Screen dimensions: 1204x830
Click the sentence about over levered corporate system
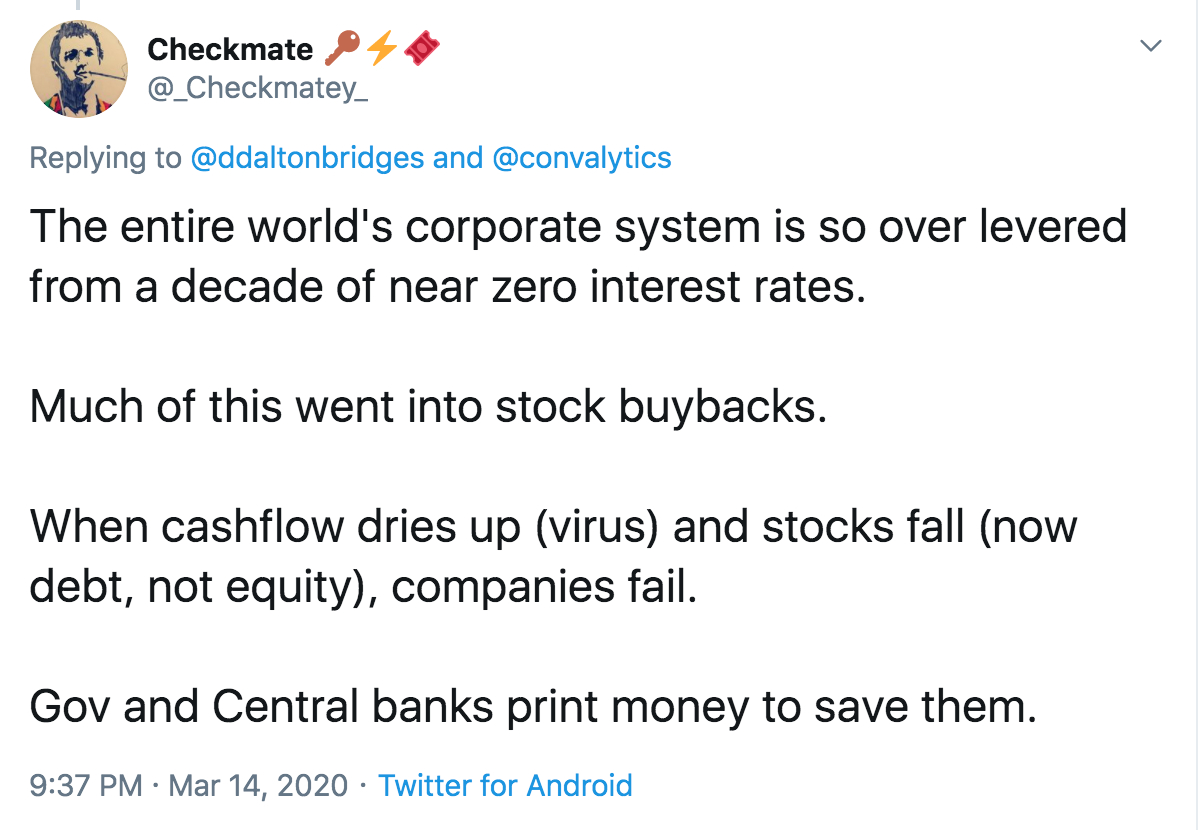tap(578, 228)
